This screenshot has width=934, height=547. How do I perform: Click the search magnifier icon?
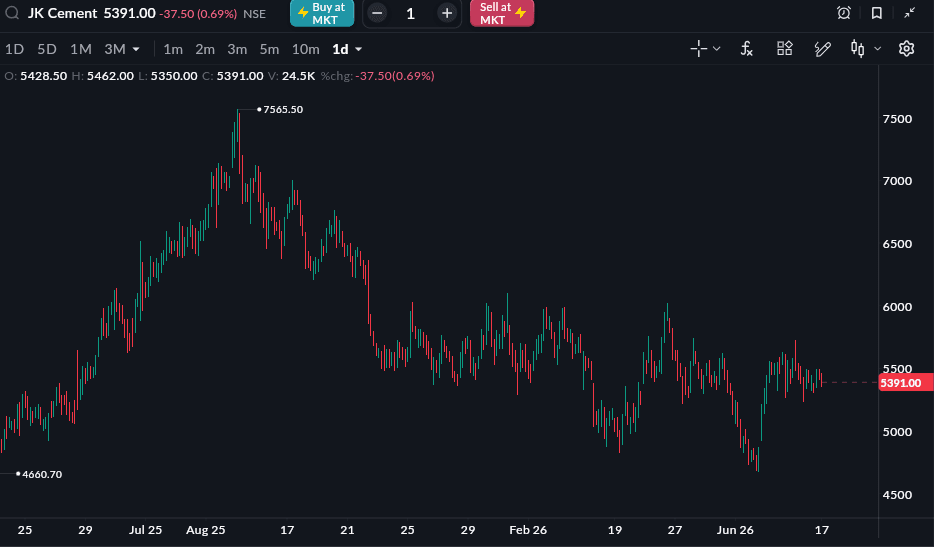[x=12, y=13]
